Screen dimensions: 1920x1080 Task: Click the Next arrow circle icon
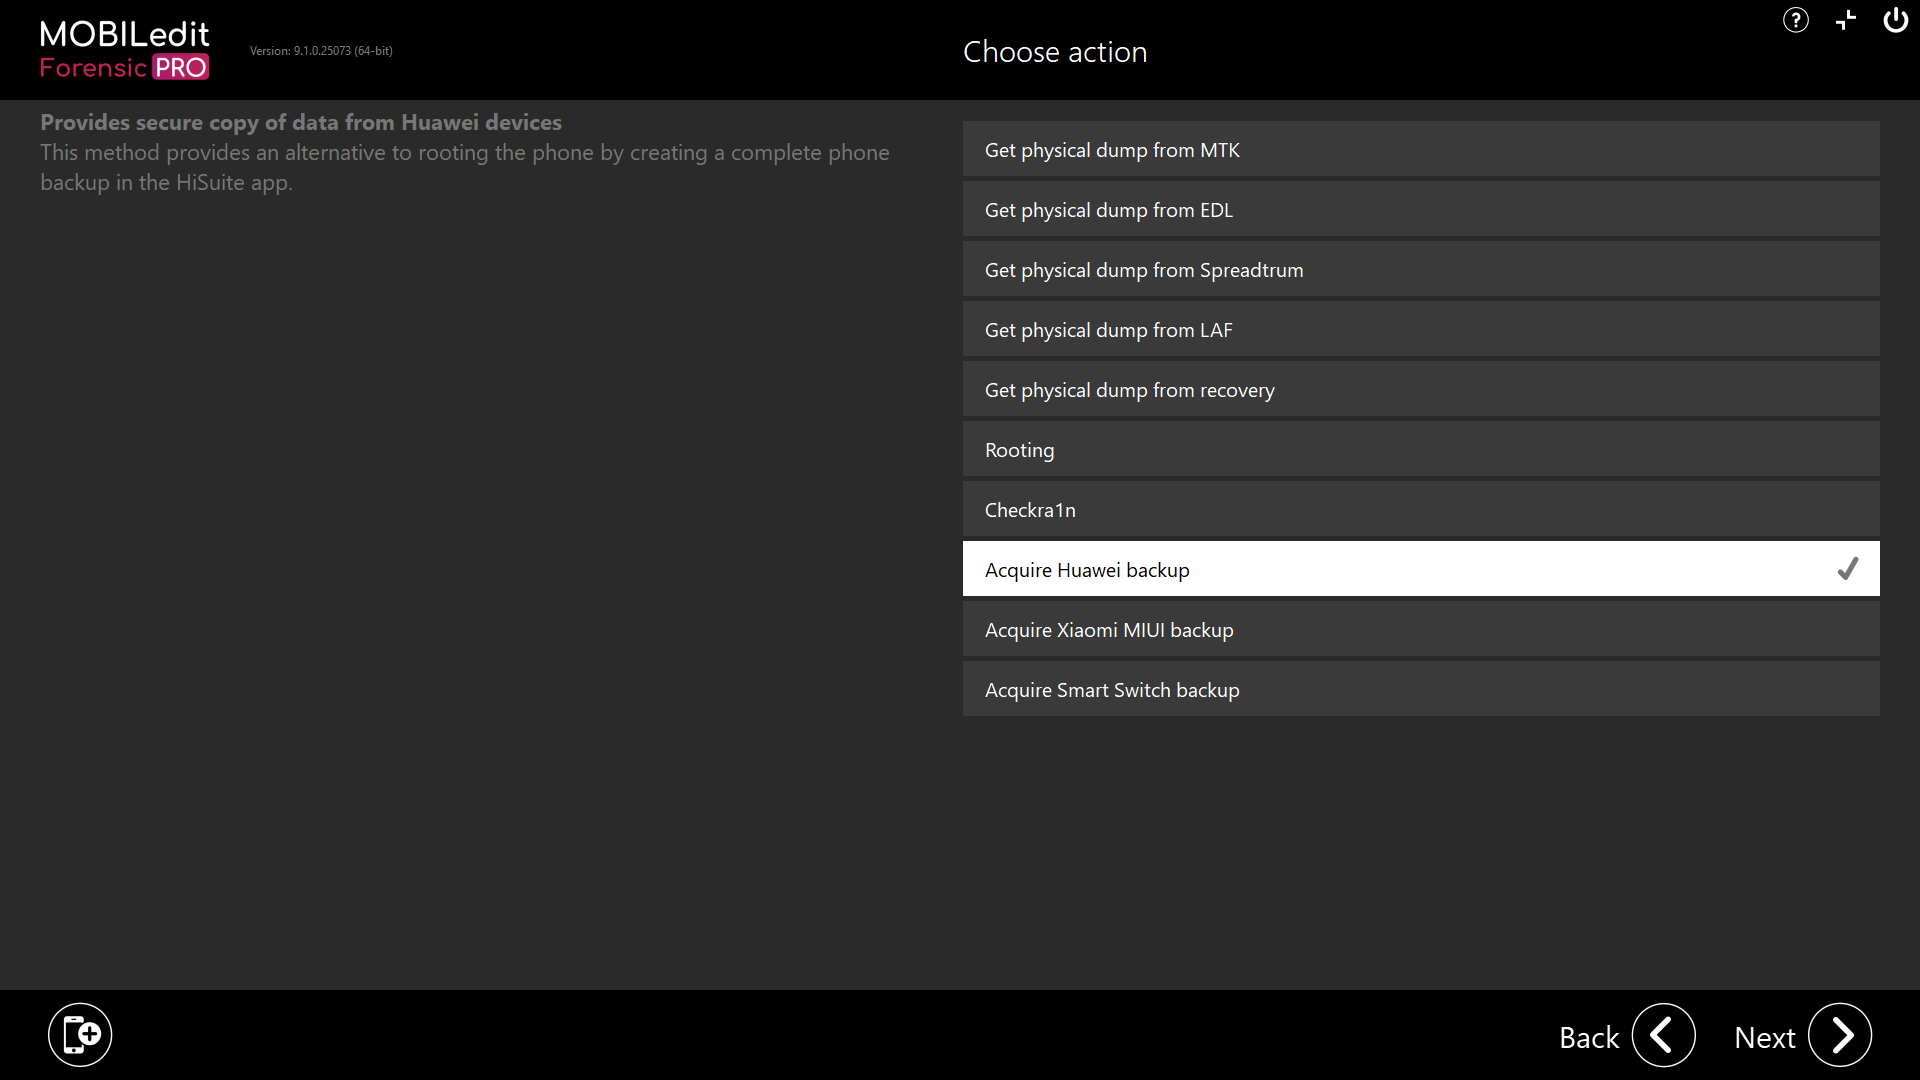click(1839, 1035)
